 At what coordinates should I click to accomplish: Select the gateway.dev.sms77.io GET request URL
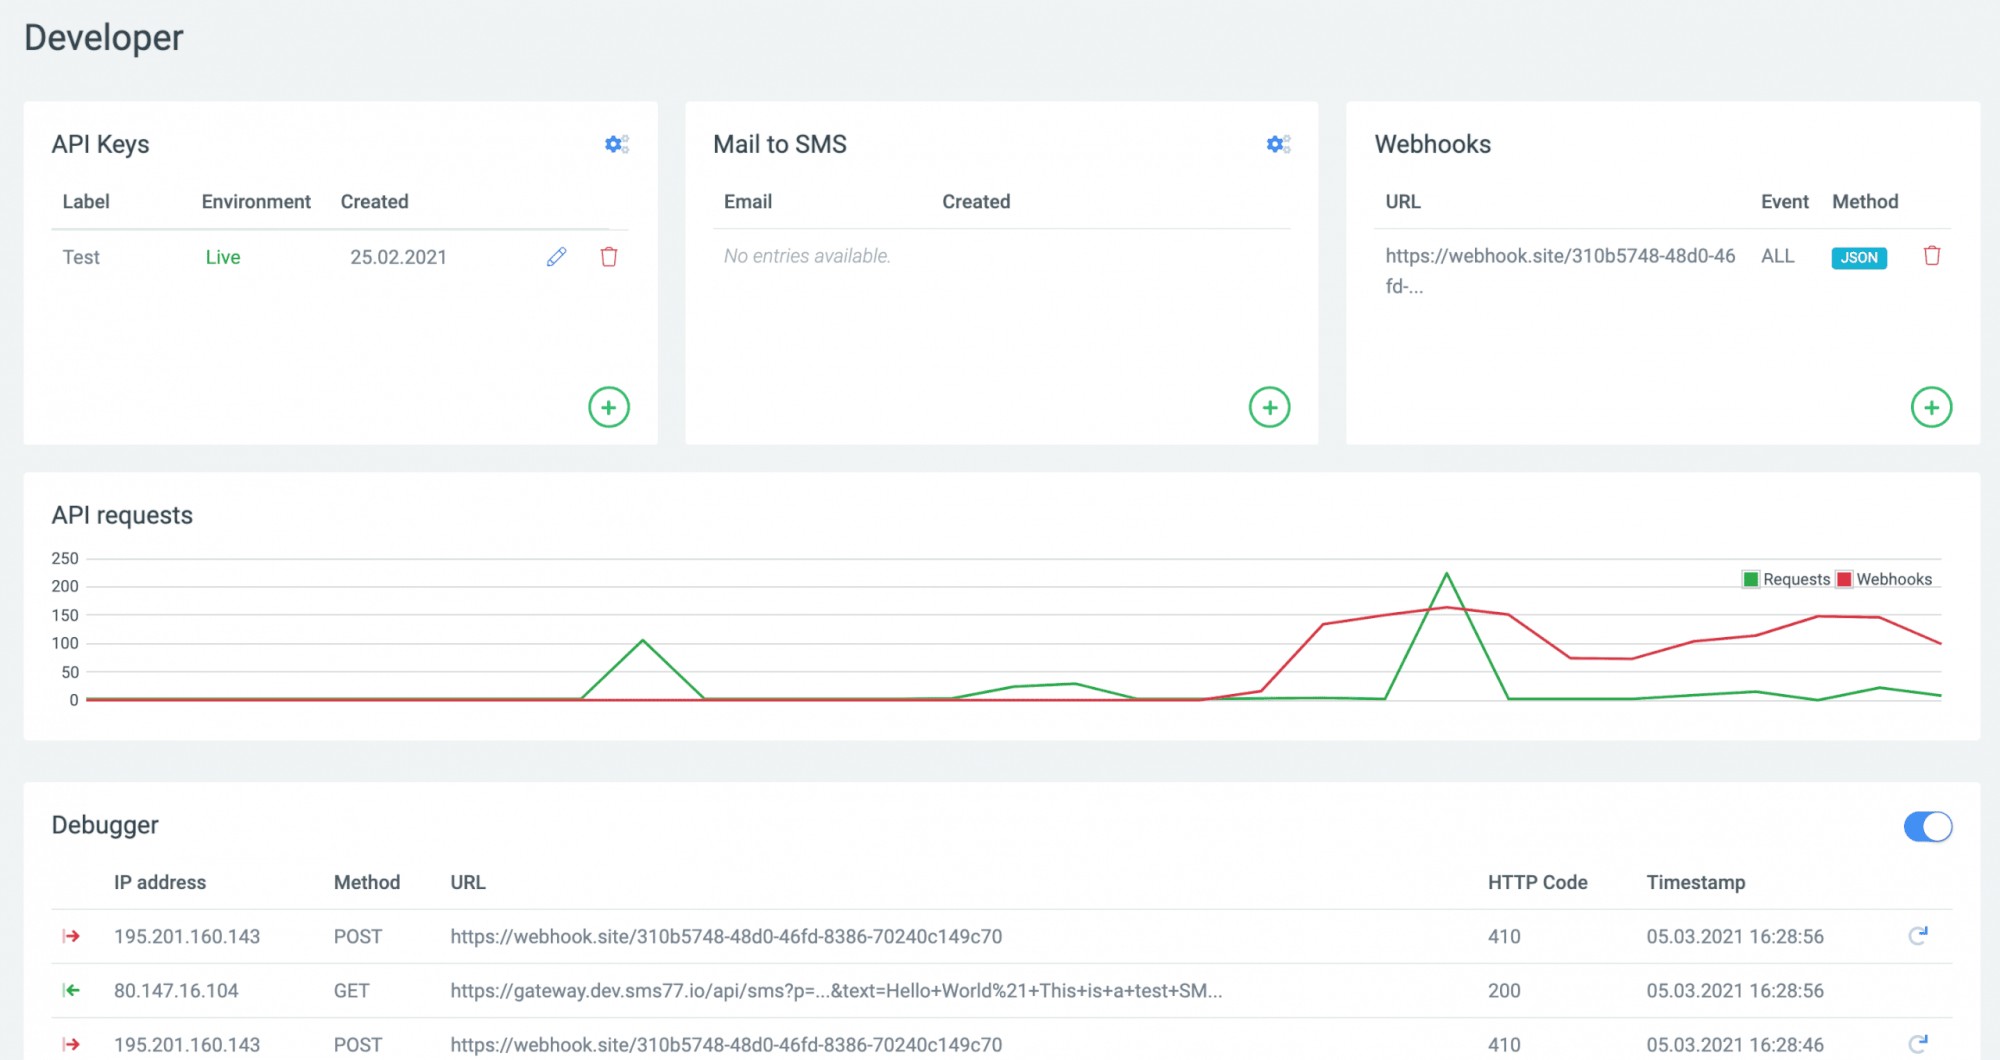tap(835, 990)
